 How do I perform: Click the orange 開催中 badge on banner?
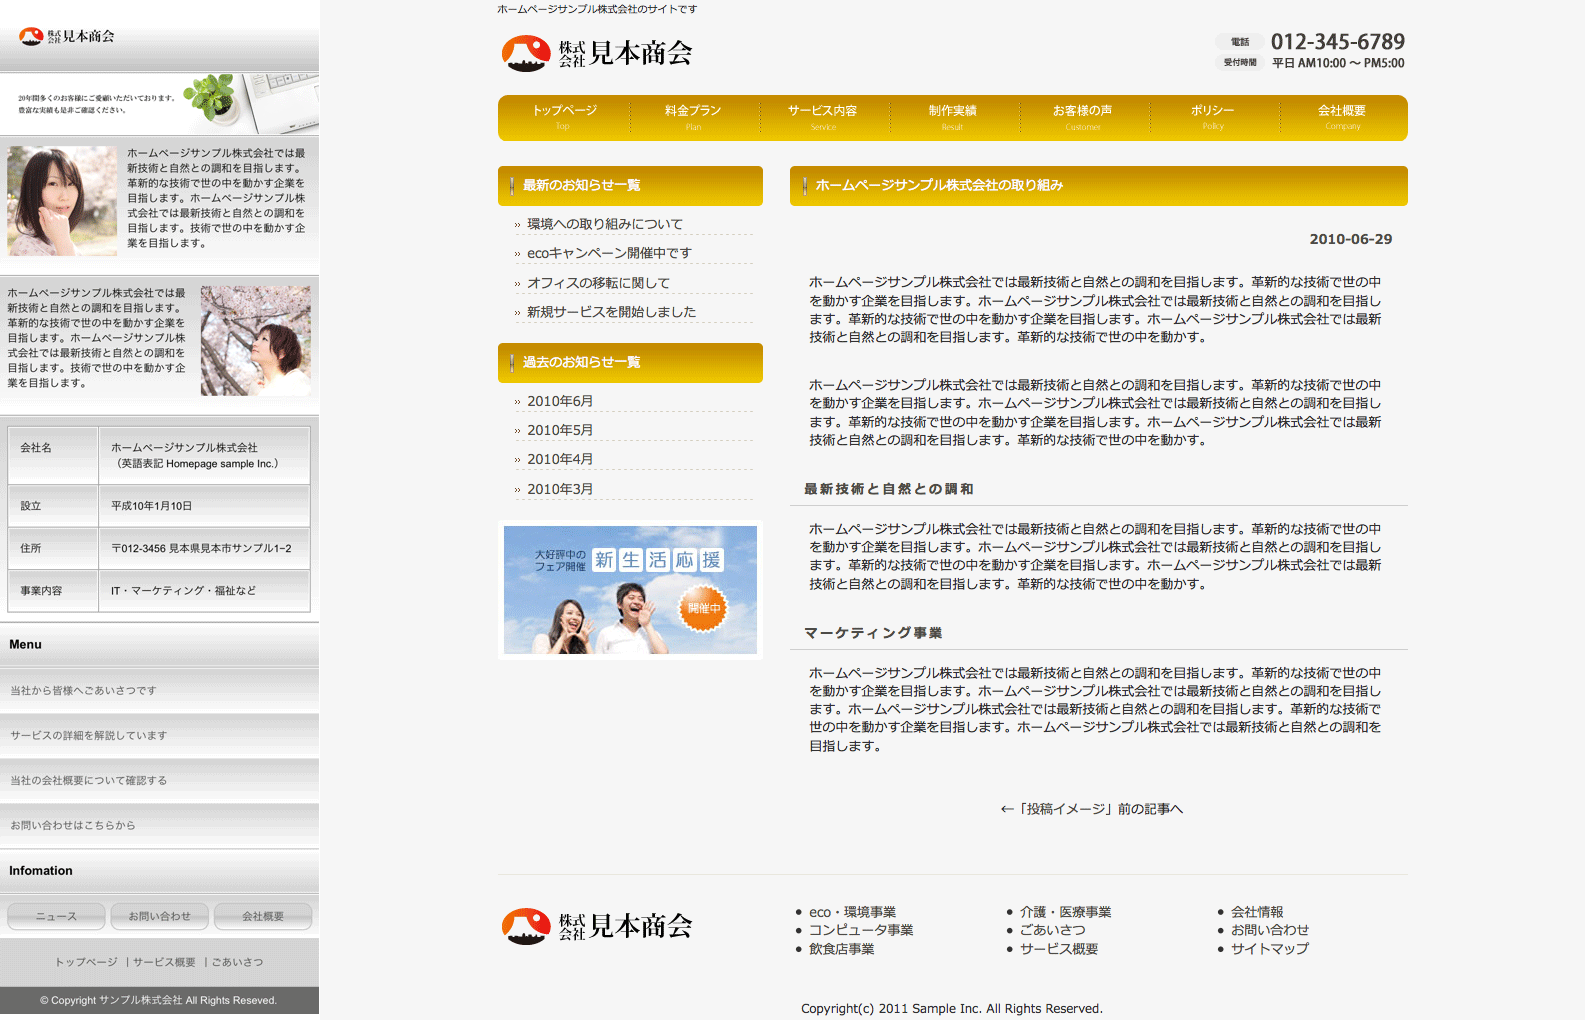pos(703,608)
